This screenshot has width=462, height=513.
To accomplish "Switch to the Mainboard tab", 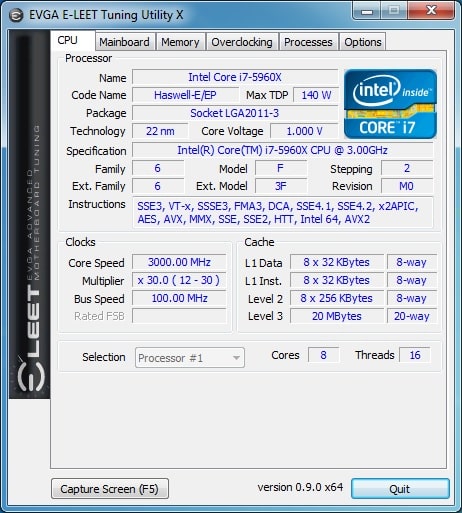I will [124, 42].
